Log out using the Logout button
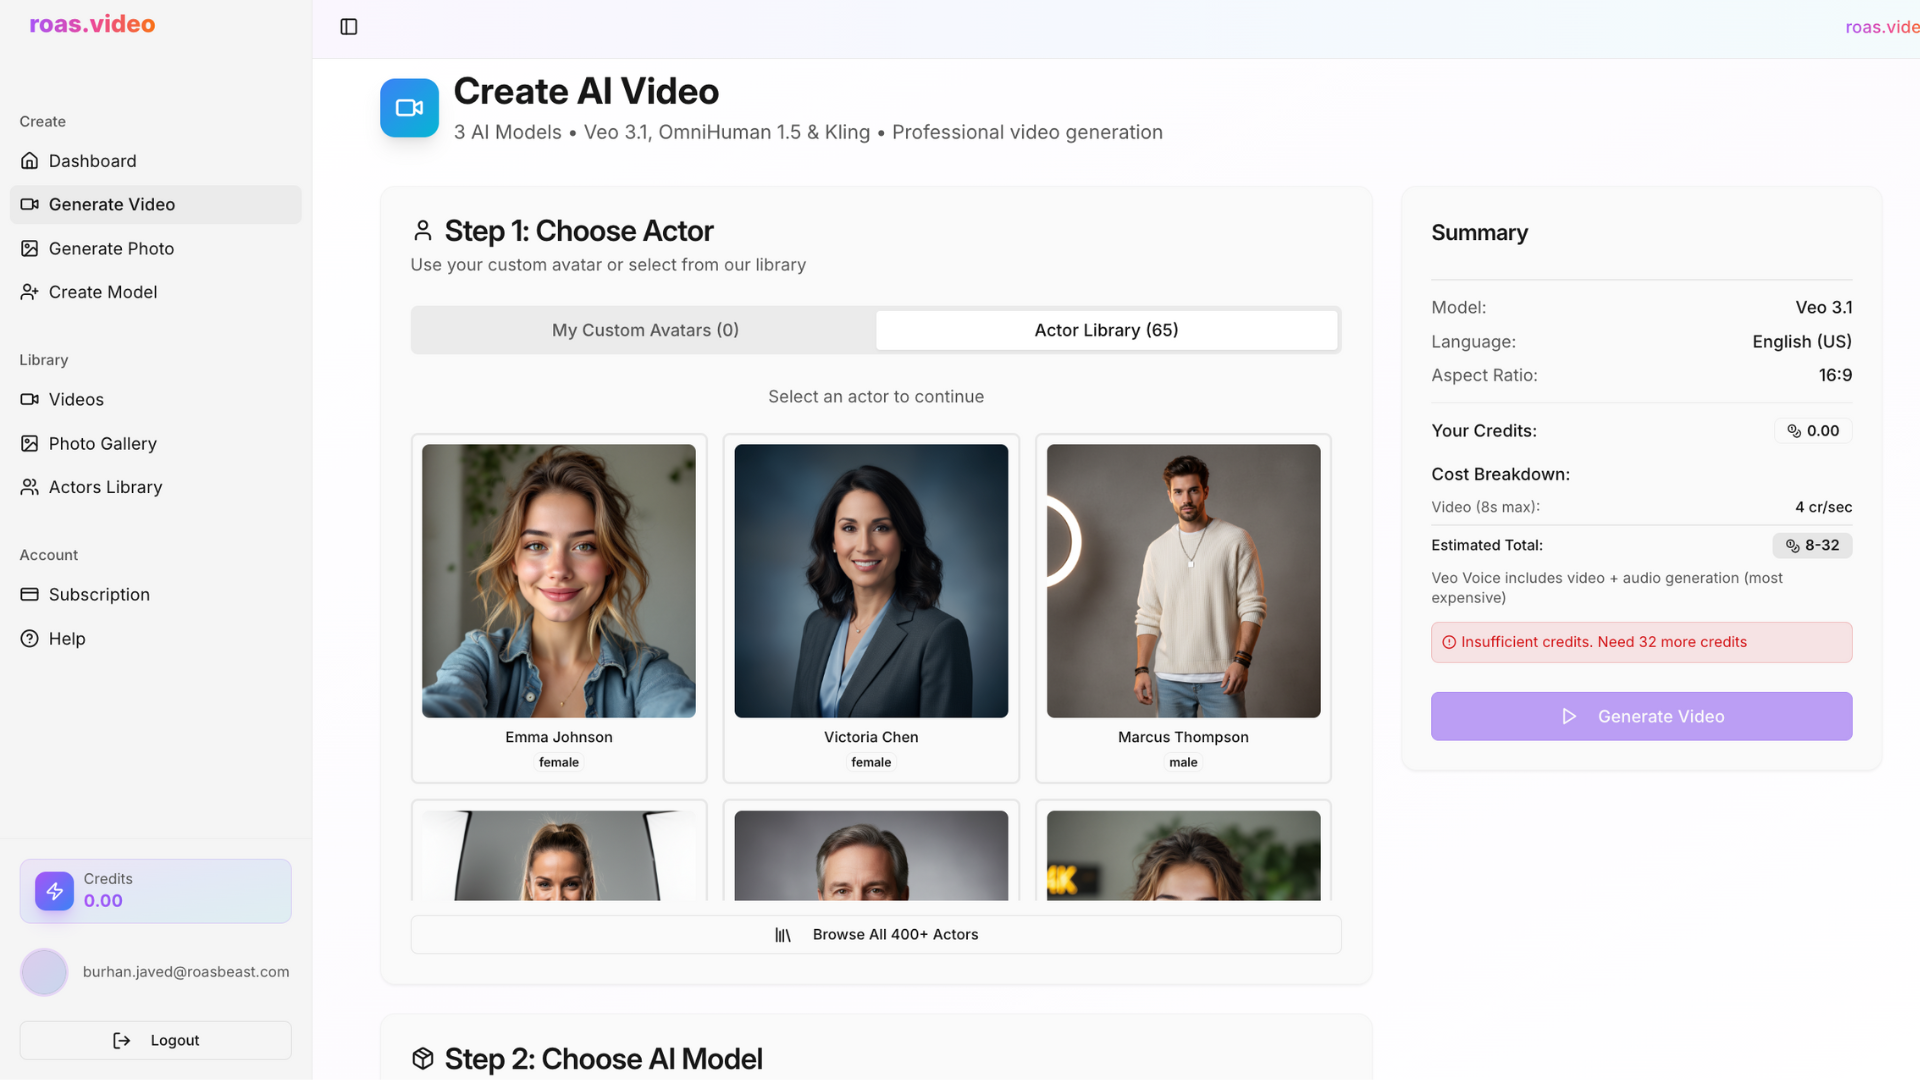This screenshot has height=1080, width=1920. pos(156,1040)
